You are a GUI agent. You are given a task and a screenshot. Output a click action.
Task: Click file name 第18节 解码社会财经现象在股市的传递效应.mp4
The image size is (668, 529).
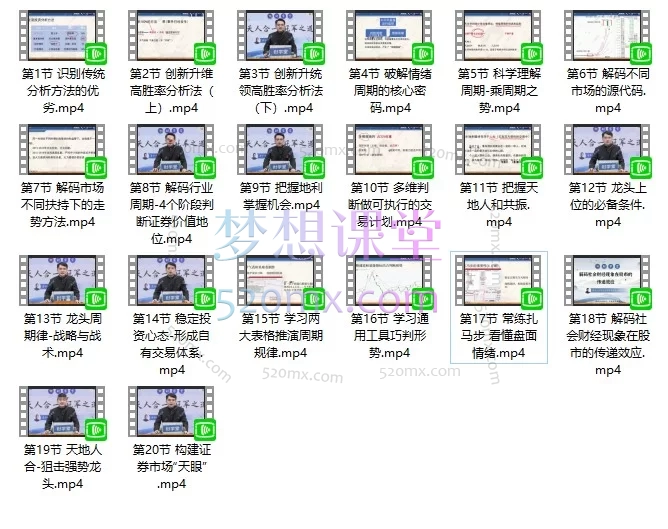coord(608,344)
